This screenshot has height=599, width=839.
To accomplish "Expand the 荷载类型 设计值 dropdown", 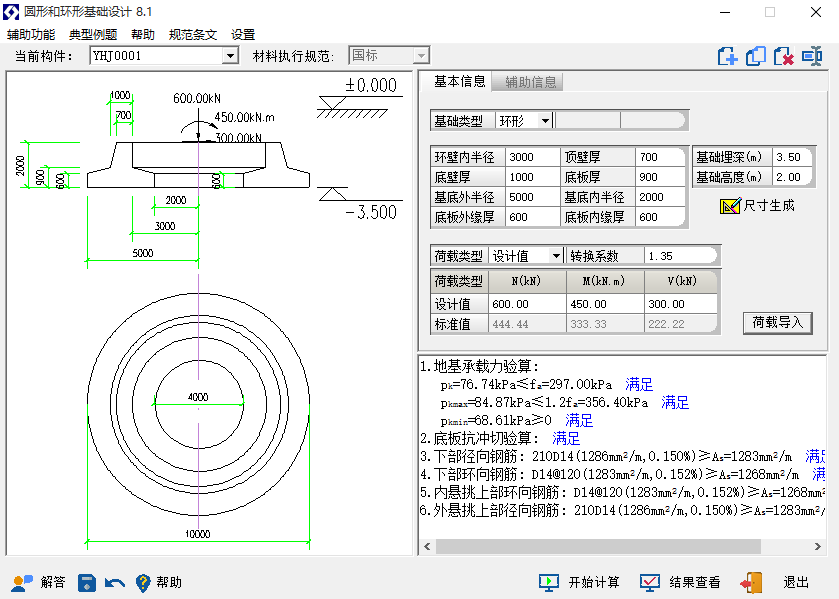I will (x=556, y=256).
